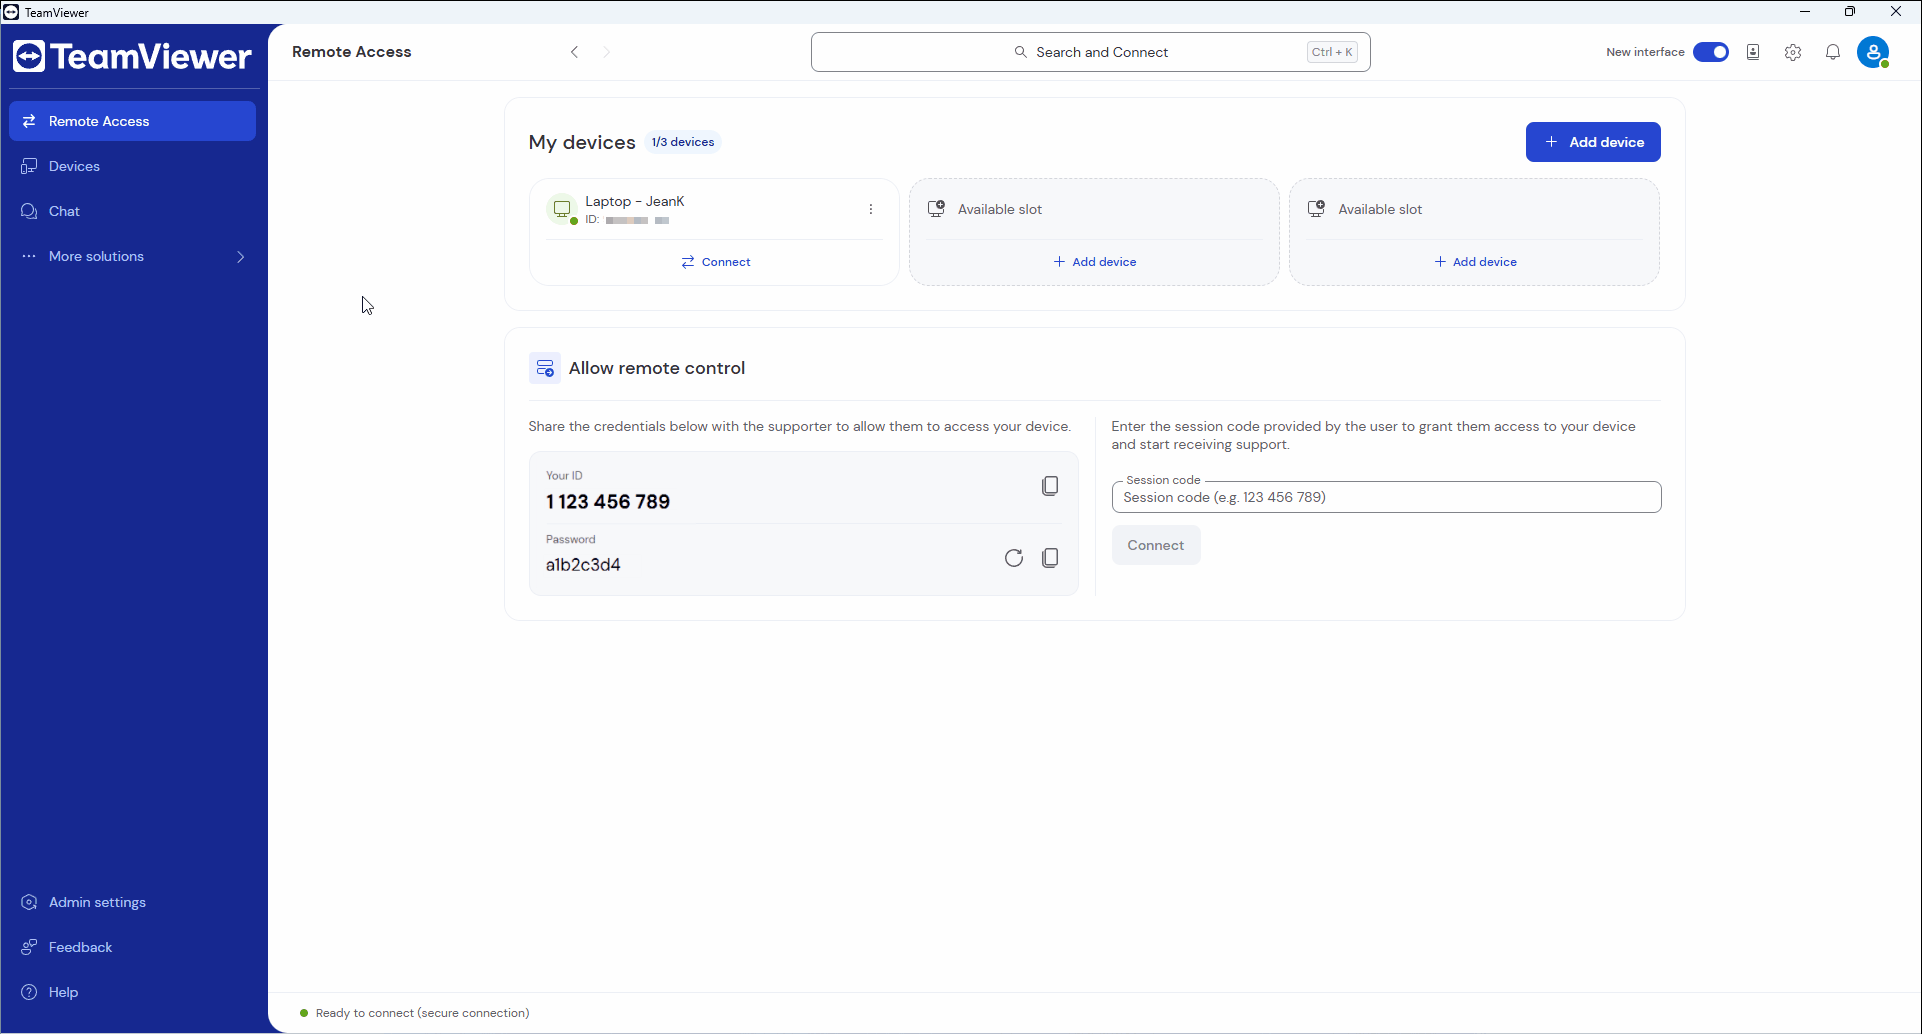Viewport: 1922px width, 1034px height.
Task: Connect to Laptop - JeanK device
Action: click(x=716, y=262)
